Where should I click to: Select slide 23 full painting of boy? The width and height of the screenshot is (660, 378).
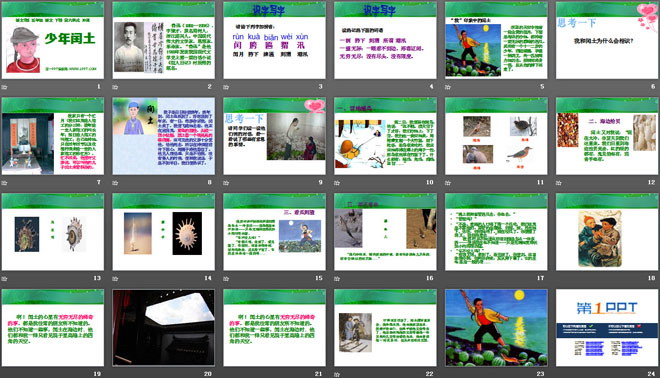pos(496,327)
